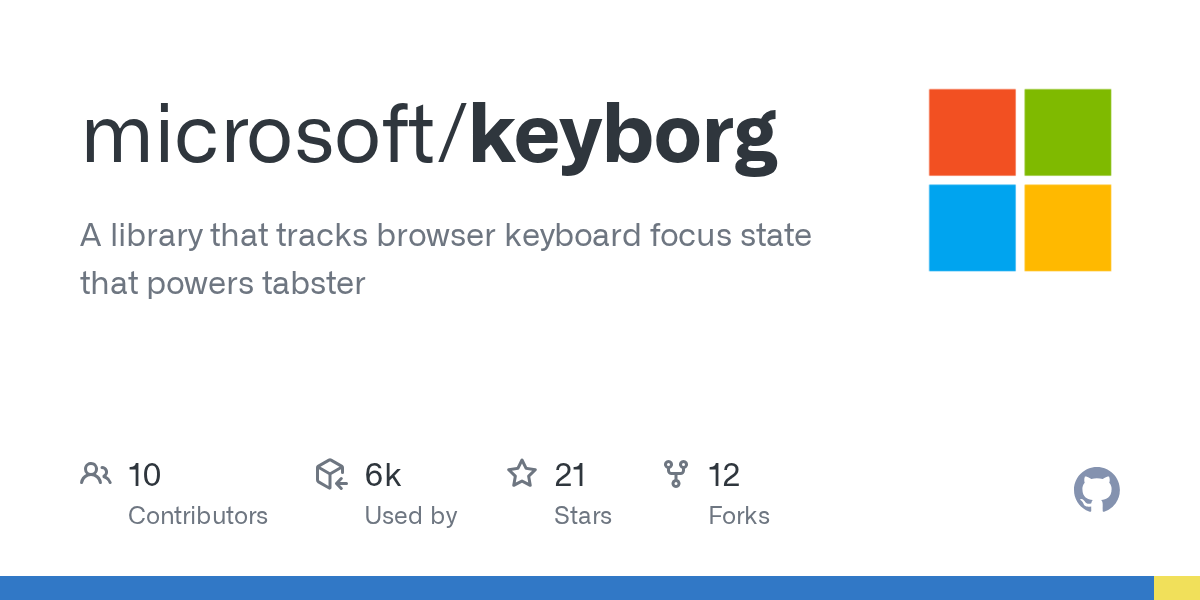Click the Contributors label
Screen dimensions: 1200x600
click(x=198, y=516)
